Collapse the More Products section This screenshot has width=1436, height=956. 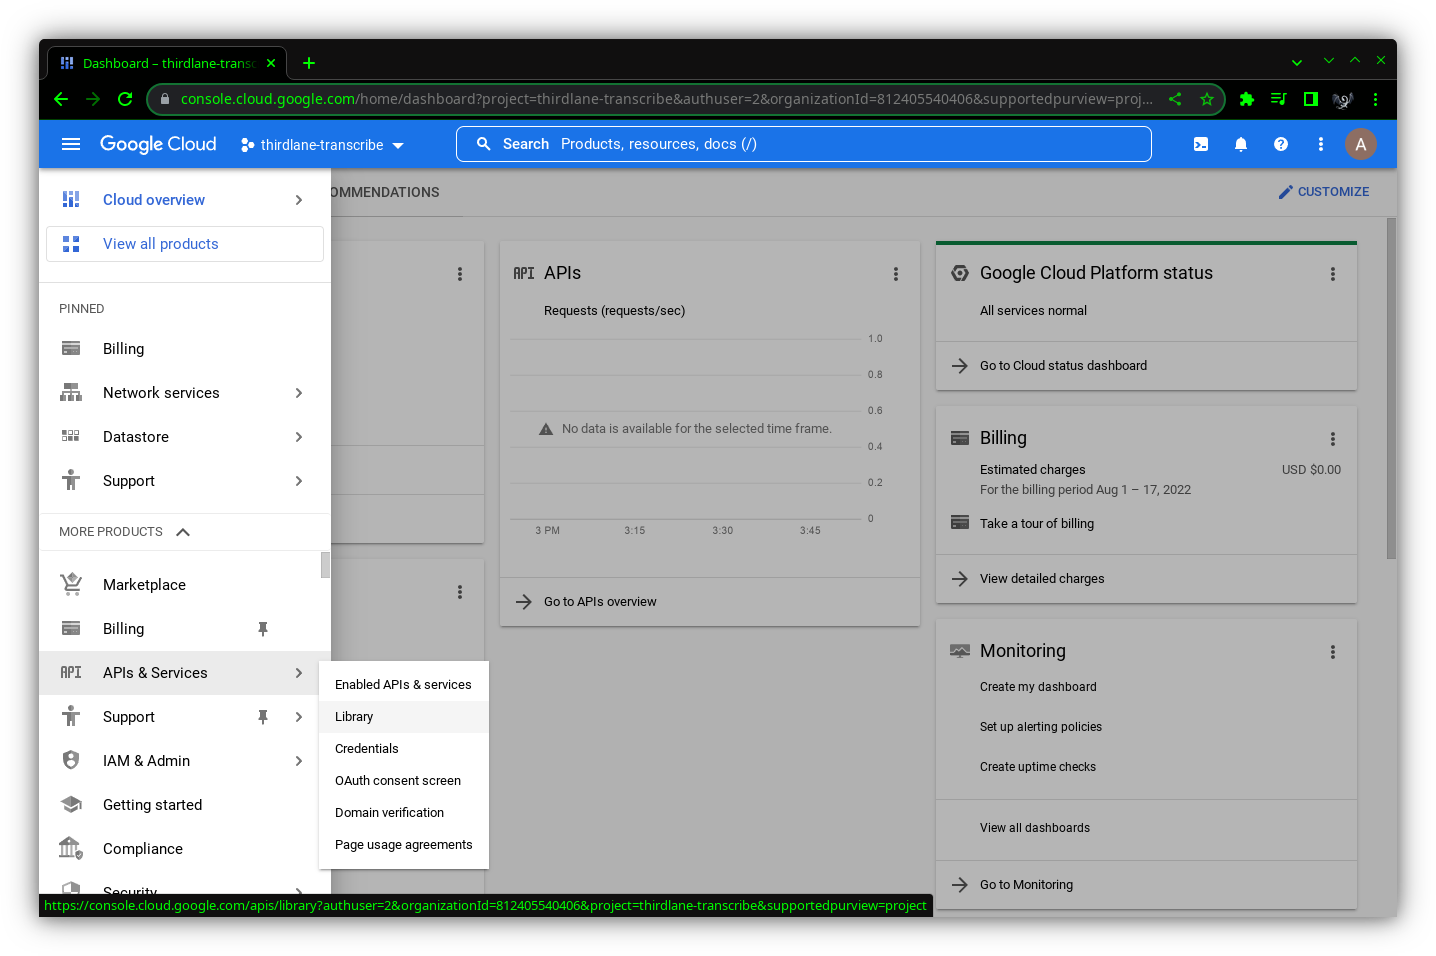(183, 532)
